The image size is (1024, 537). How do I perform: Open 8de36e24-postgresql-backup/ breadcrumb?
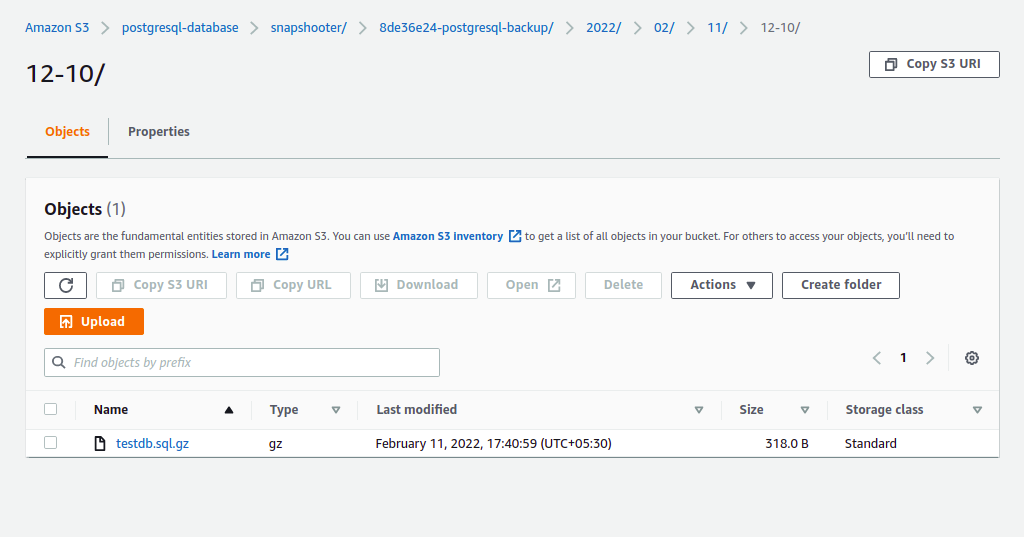466,28
